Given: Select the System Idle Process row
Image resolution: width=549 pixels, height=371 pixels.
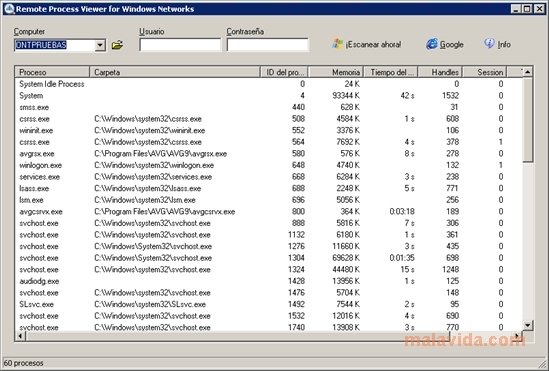Looking at the screenshot, I should [x=269, y=84].
